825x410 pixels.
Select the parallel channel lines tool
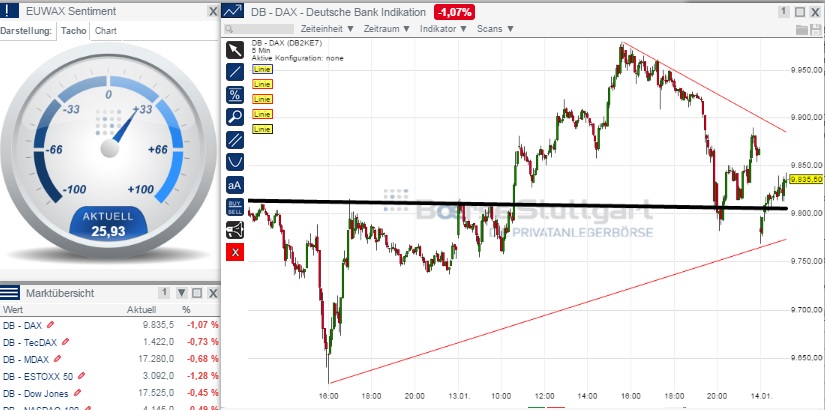click(x=235, y=139)
